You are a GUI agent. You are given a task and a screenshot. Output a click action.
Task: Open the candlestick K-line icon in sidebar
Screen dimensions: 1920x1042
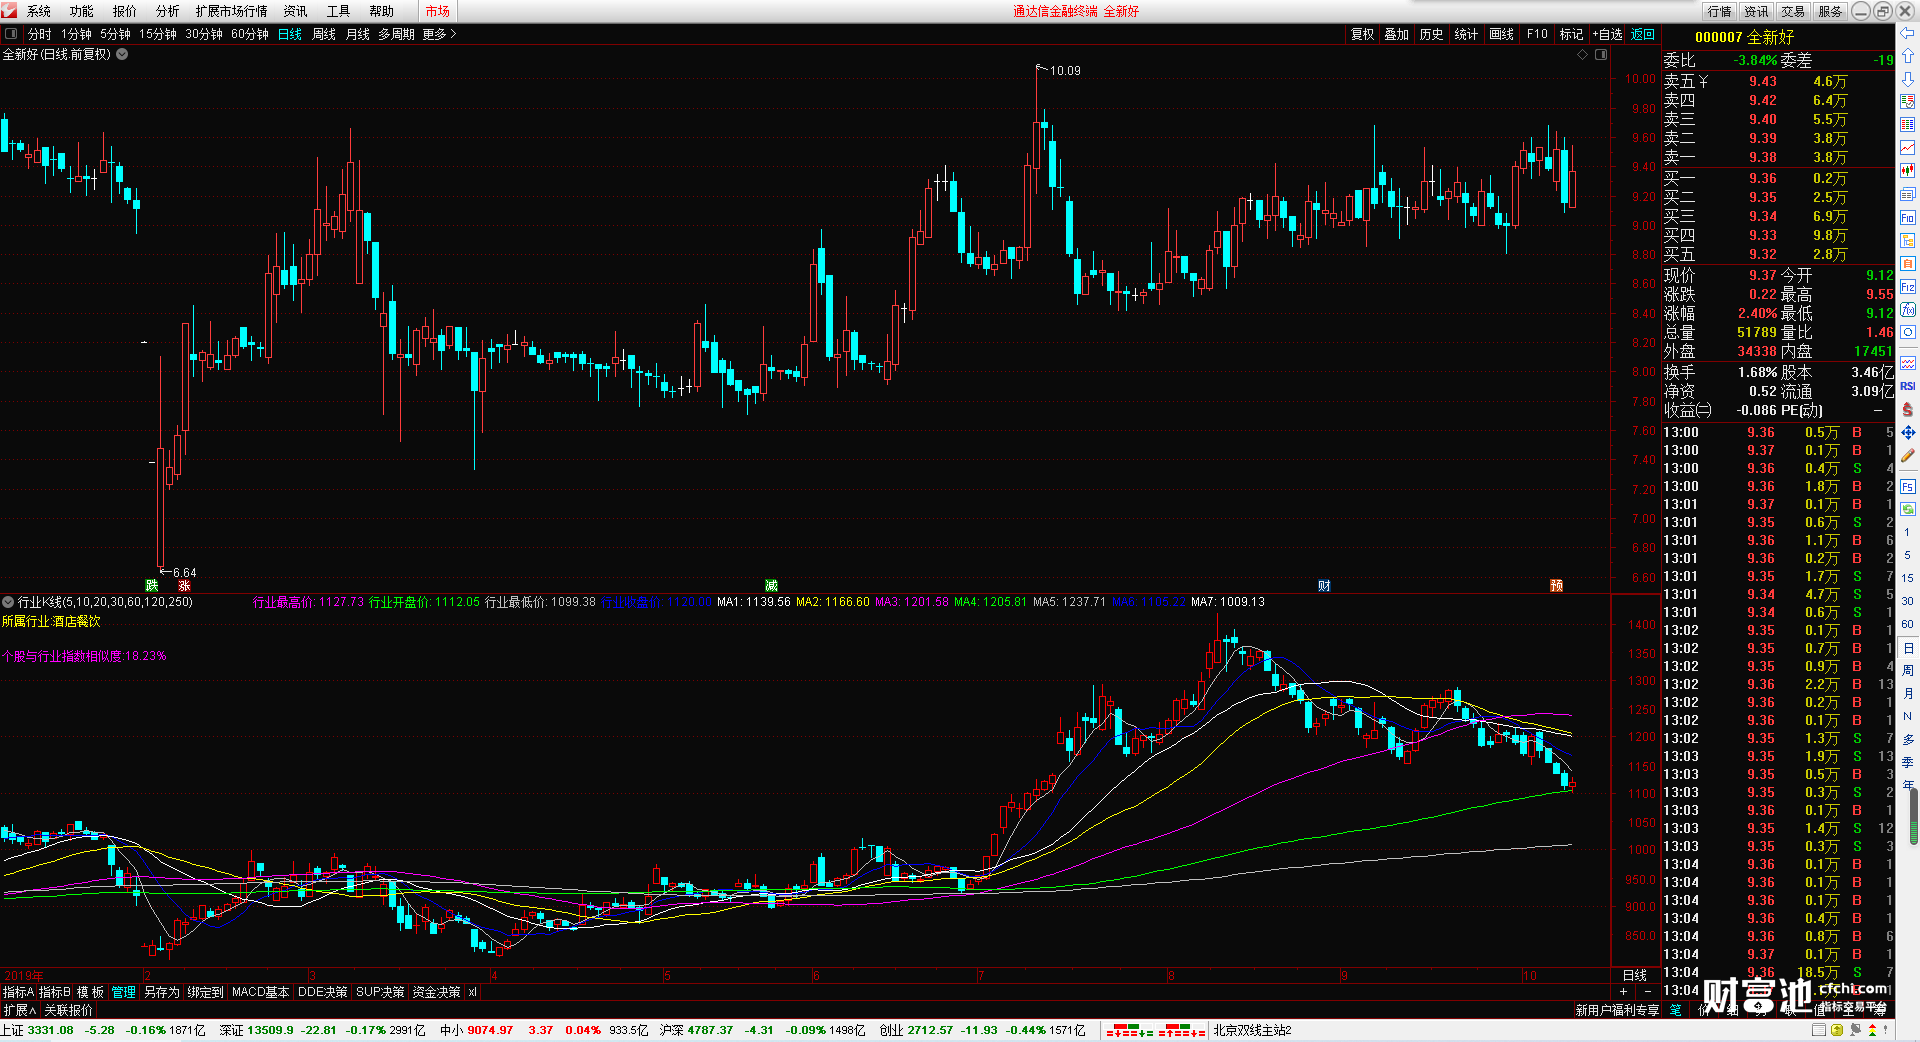tap(1908, 171)
